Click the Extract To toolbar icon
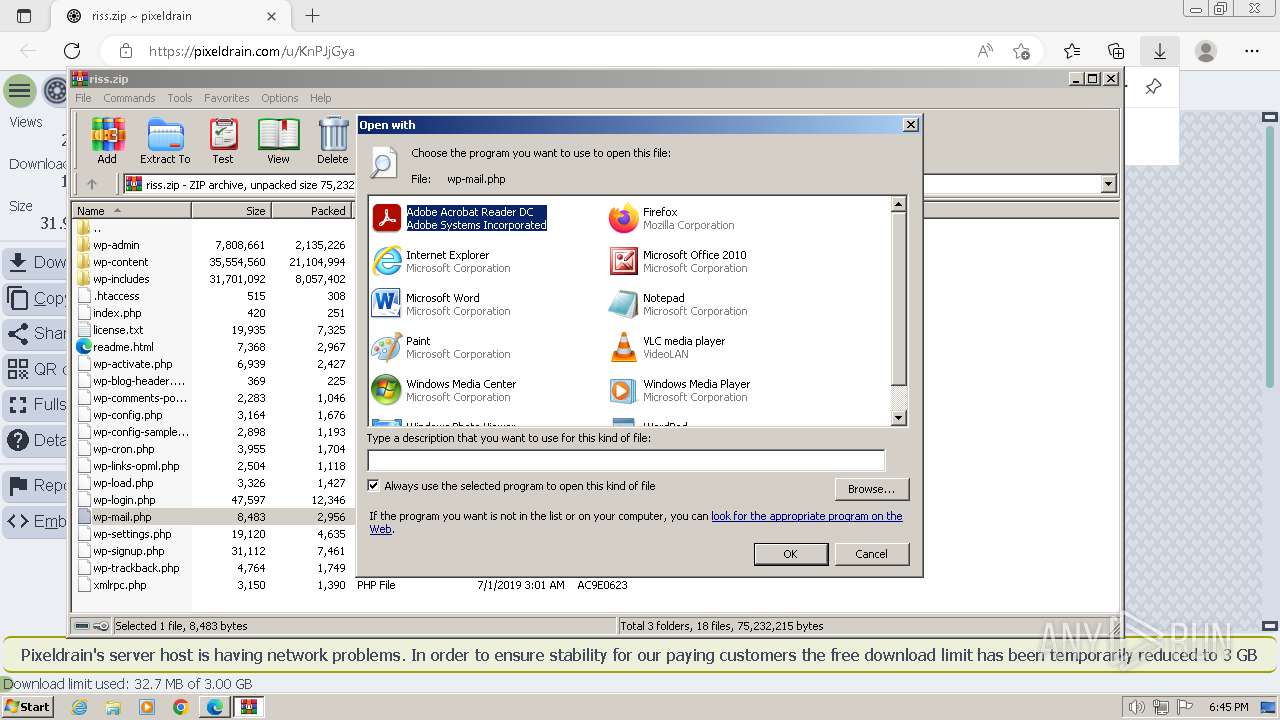The width and height of the screenshot is (1280, 720). [x=165, y=141]
